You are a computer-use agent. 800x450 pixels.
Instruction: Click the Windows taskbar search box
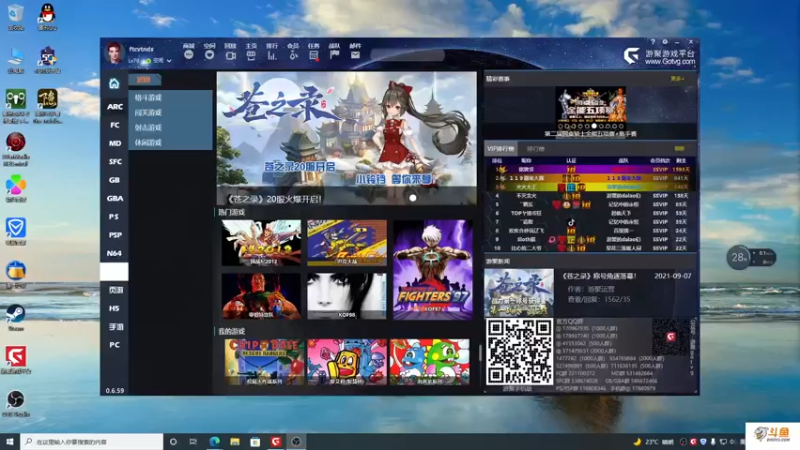click(x=92, y=441)
